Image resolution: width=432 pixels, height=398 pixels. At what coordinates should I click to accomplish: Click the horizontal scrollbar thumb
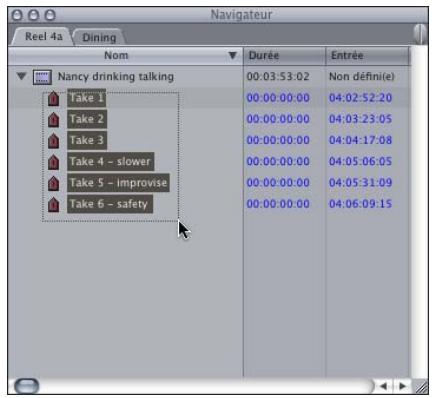click(x=27, y=386)
